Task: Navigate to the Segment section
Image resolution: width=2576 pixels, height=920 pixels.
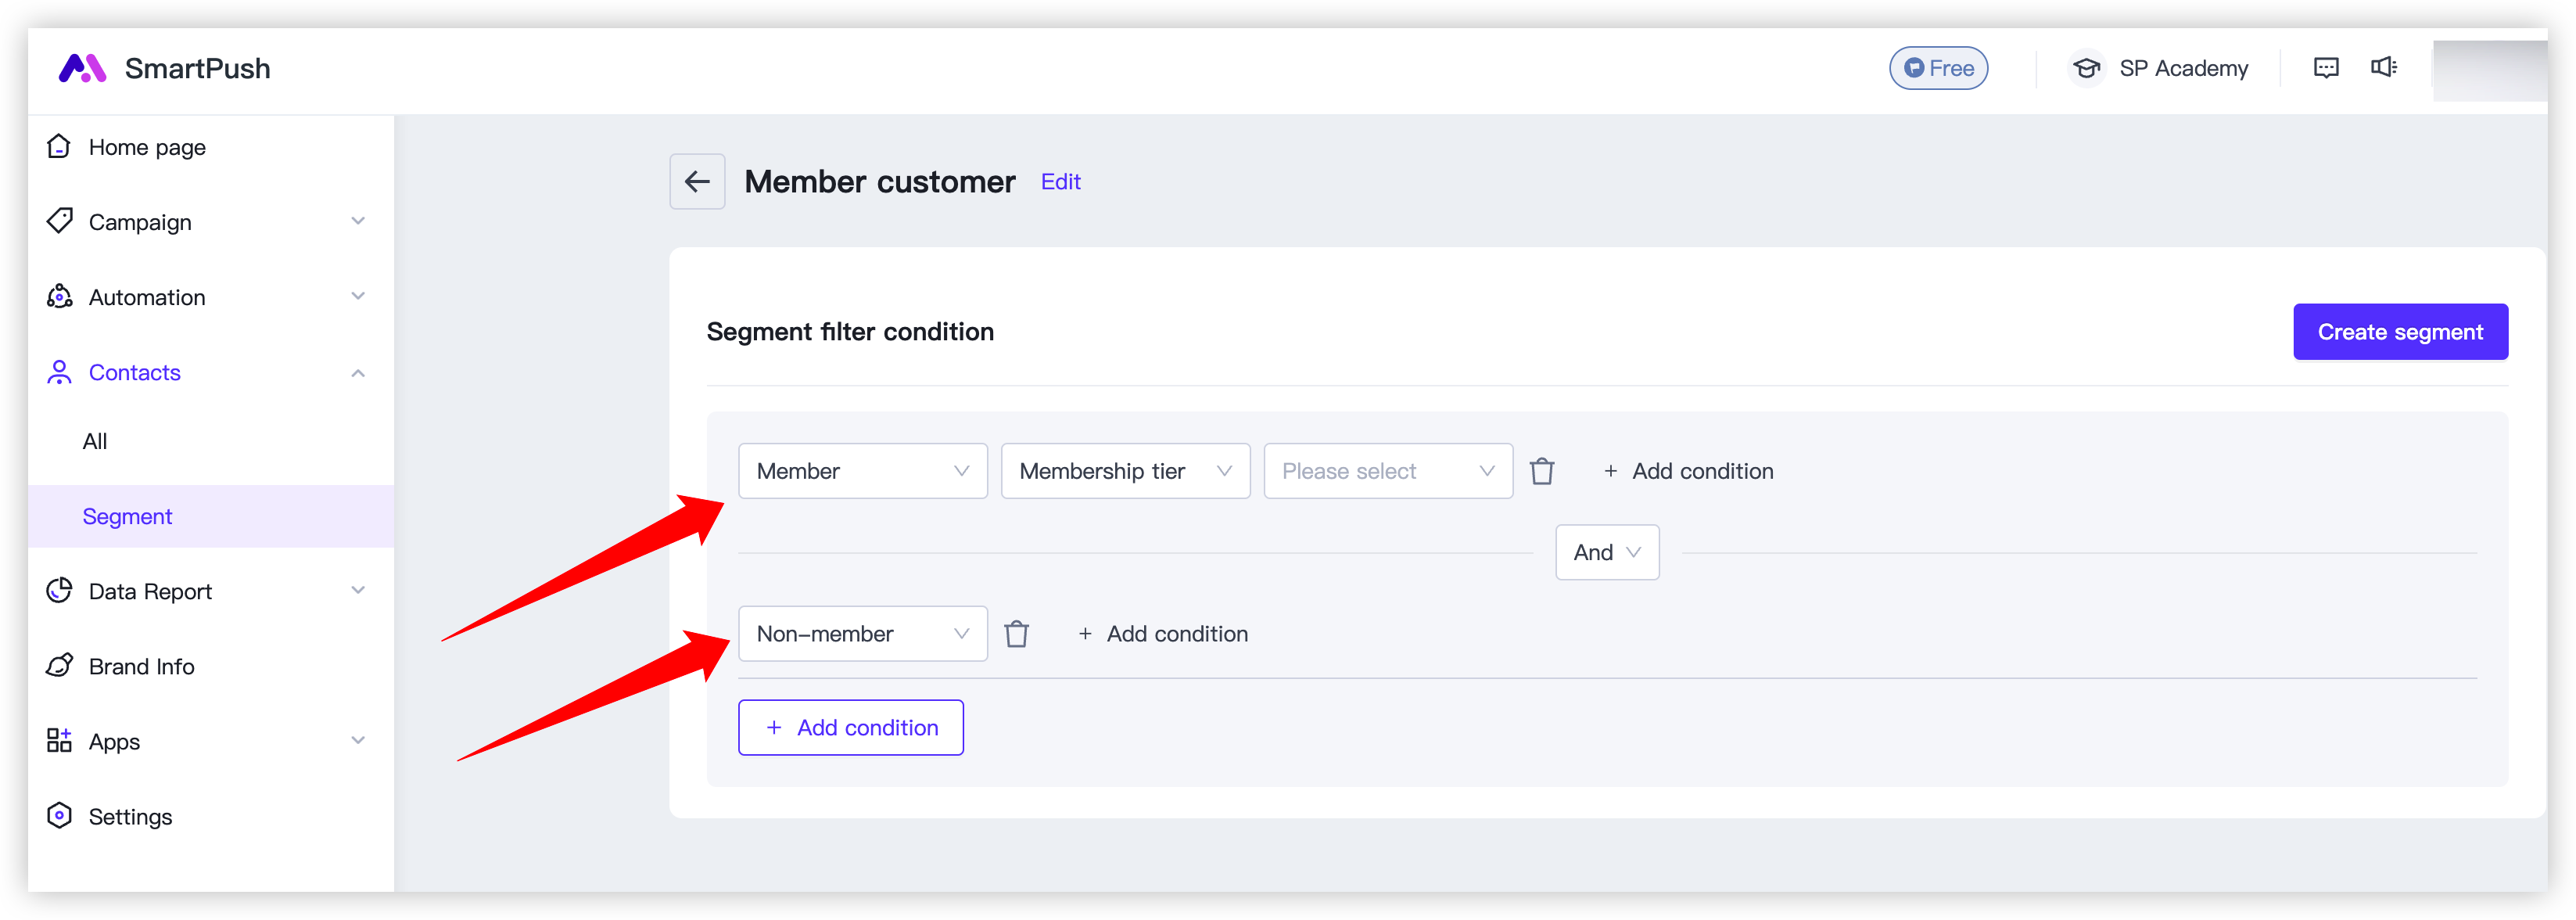Action: point(127,514)
